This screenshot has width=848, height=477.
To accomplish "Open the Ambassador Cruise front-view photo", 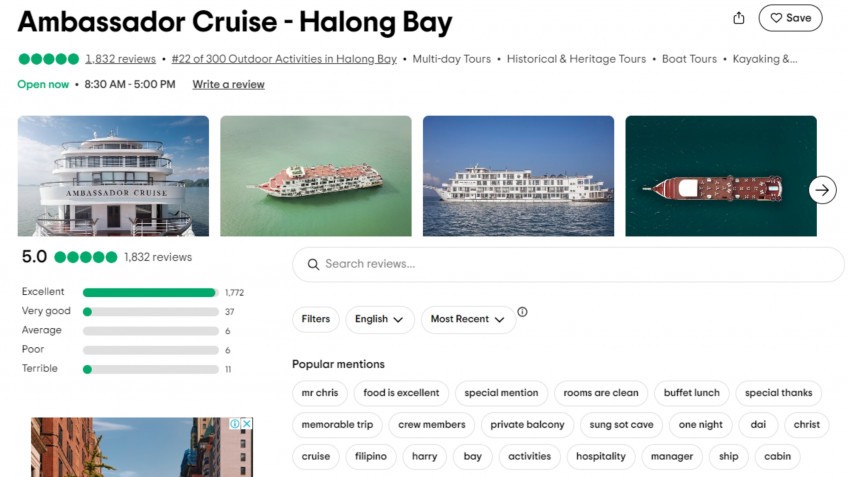I will (113, 176).
